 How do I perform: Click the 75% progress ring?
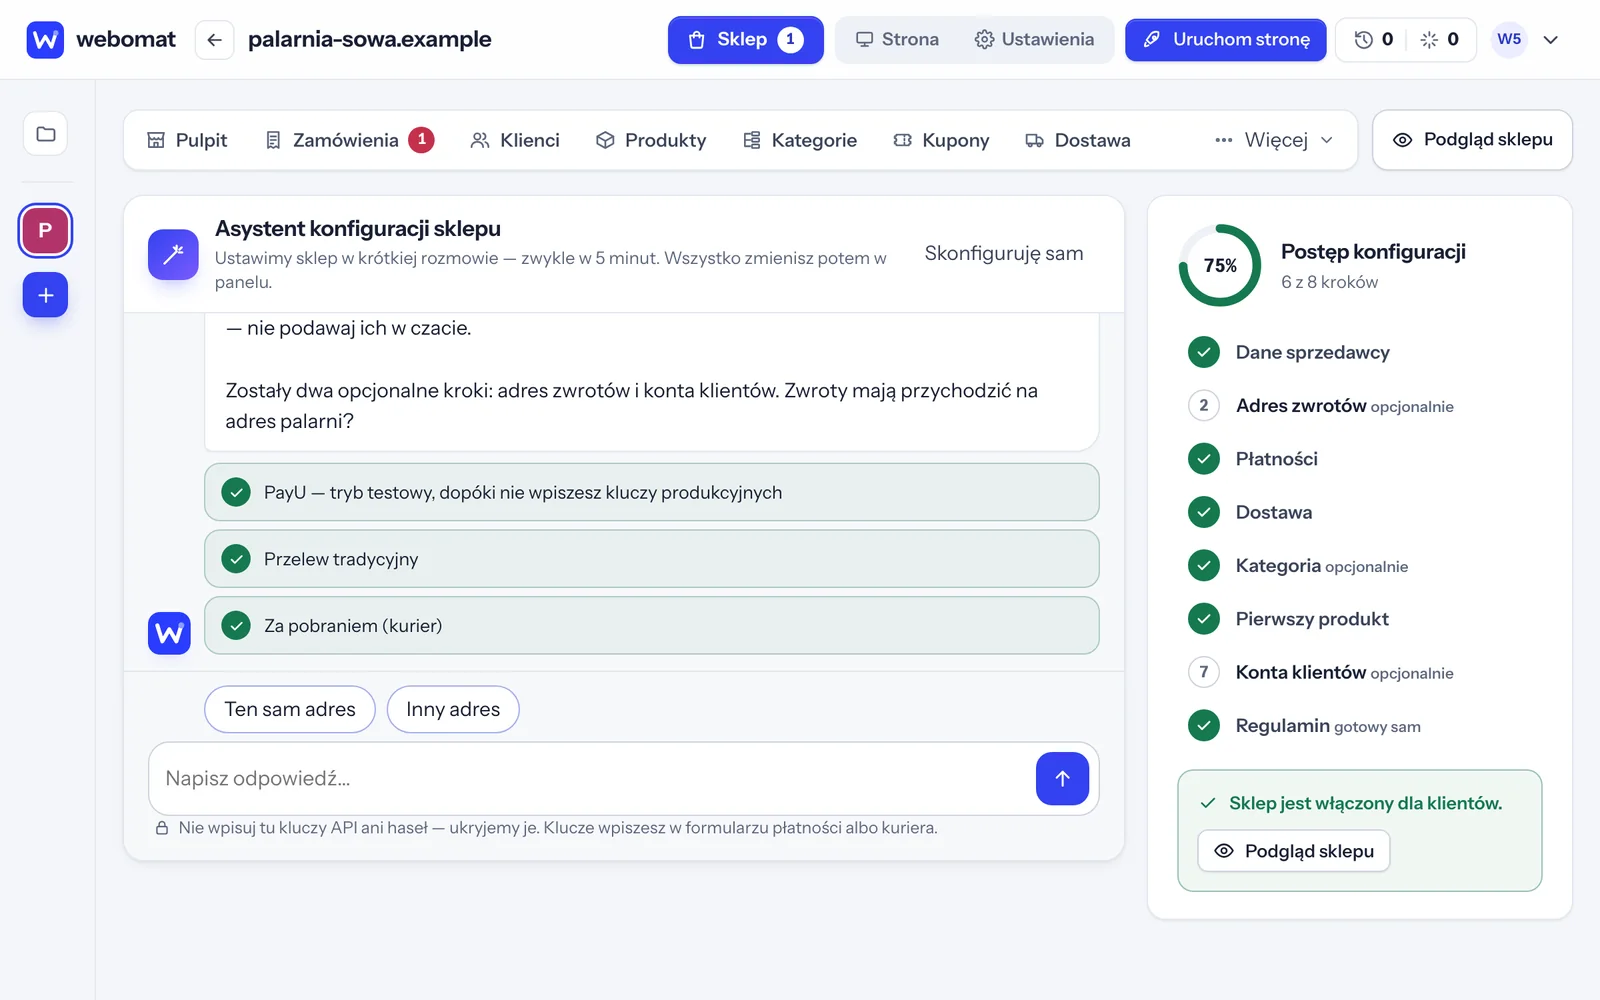coord(1220,265)
